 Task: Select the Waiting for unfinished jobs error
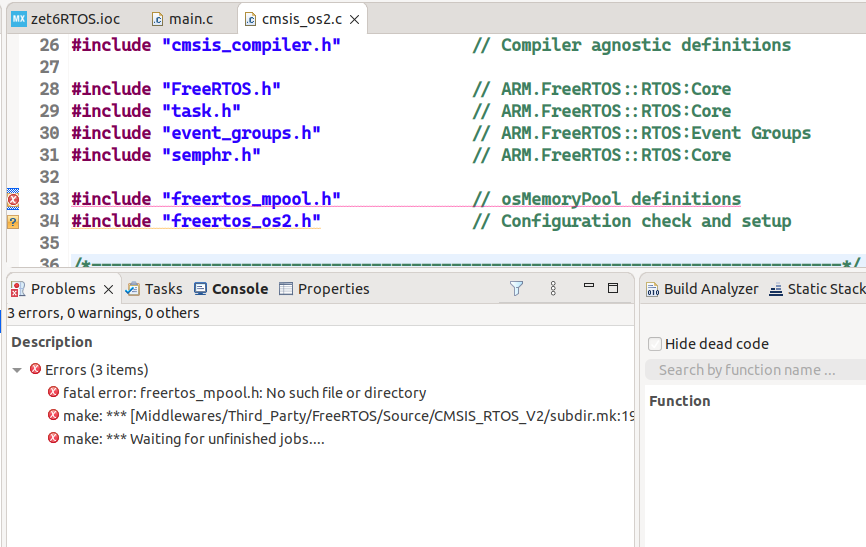pos(193,439)
